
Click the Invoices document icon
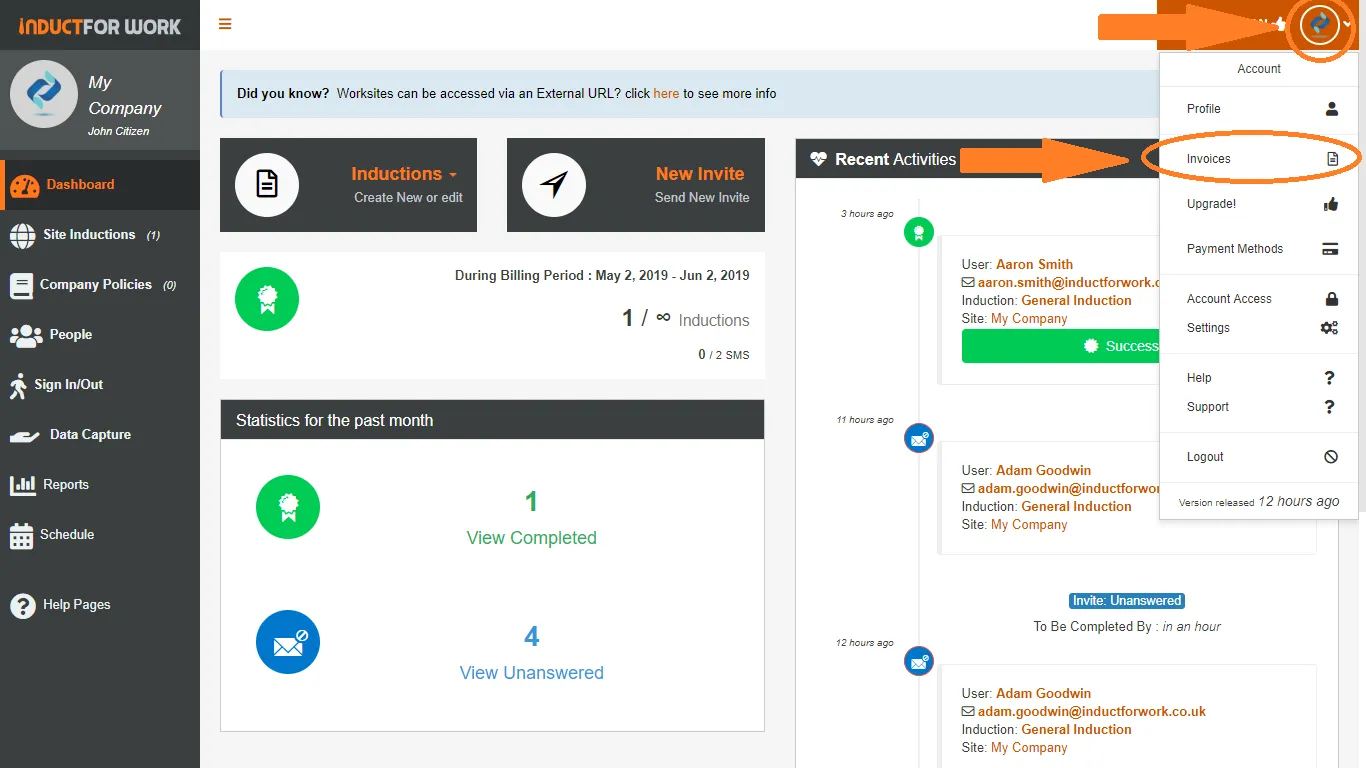(x=1332, y=159)
